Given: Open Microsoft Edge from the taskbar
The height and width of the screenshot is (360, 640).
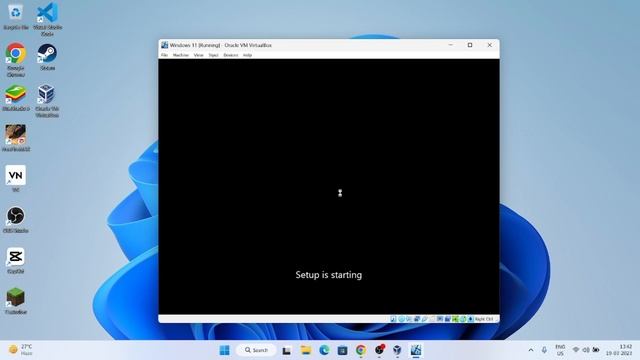Looking at the screenshot, I should [x=324, y=350].
